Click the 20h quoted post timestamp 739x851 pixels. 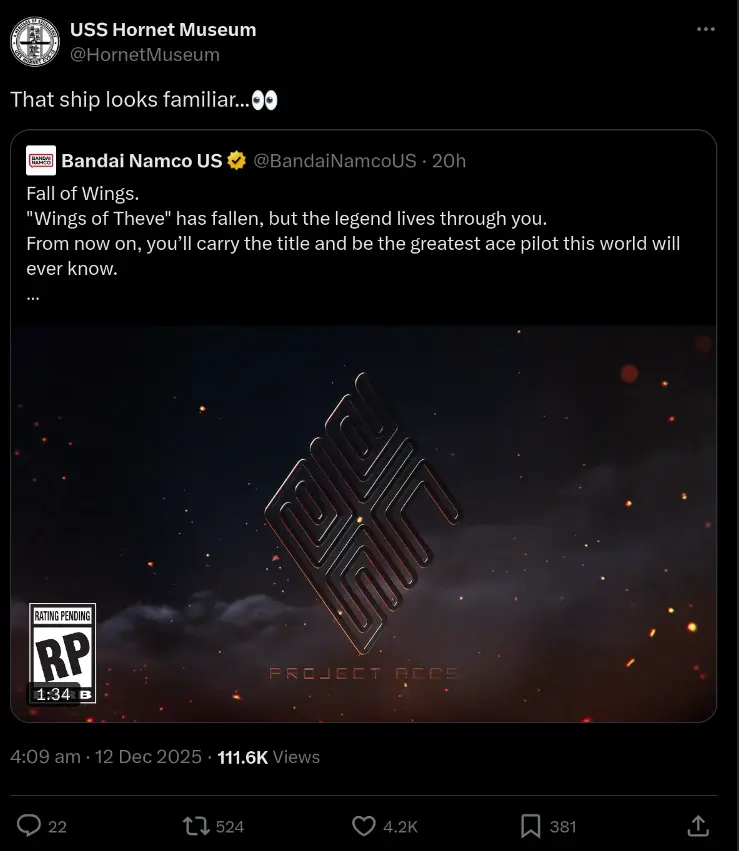point(449,161)
